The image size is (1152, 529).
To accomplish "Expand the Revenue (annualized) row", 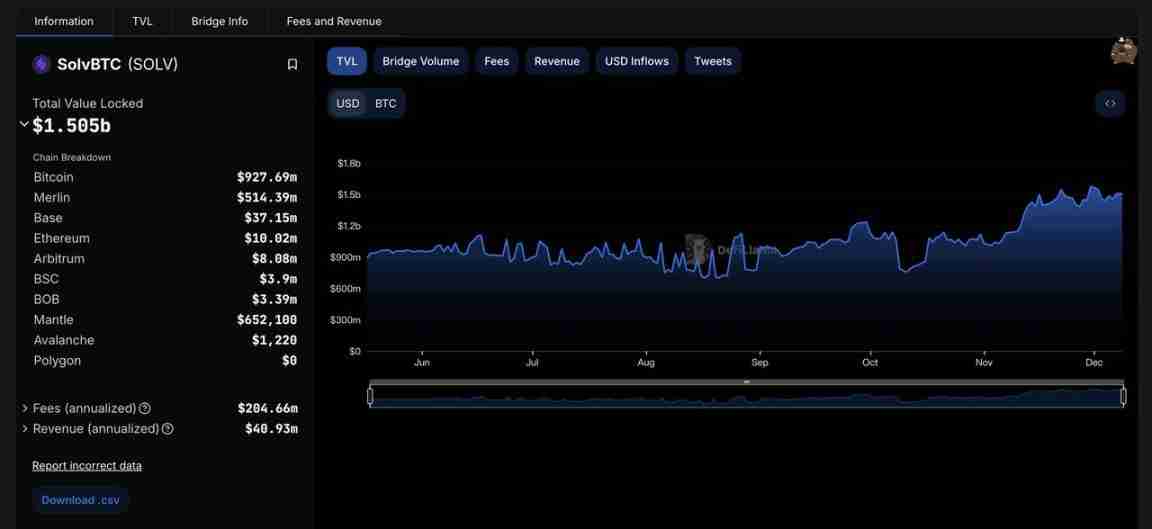I will (25, 429).
